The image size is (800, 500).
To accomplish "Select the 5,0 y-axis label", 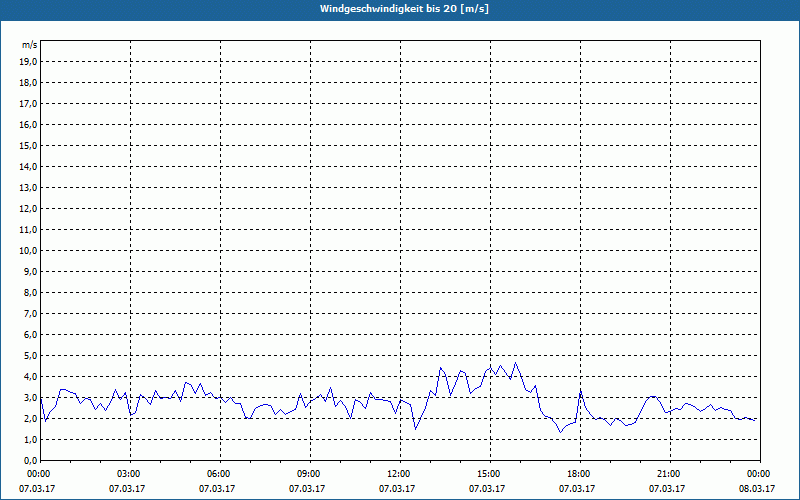I will (x=30, y=356).
